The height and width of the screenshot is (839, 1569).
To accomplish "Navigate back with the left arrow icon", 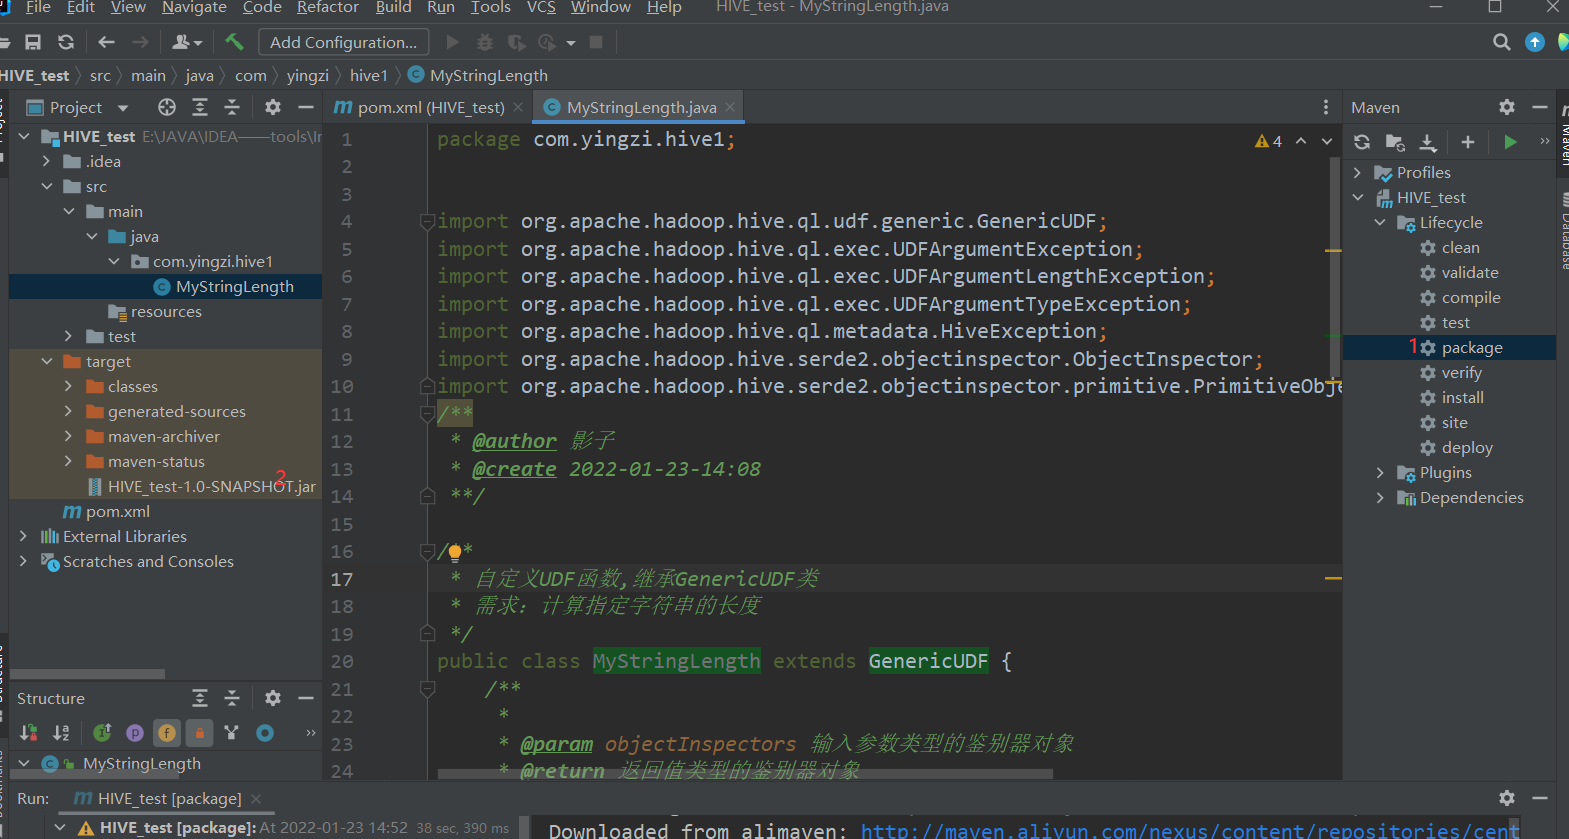I will (x=107, y=42).
